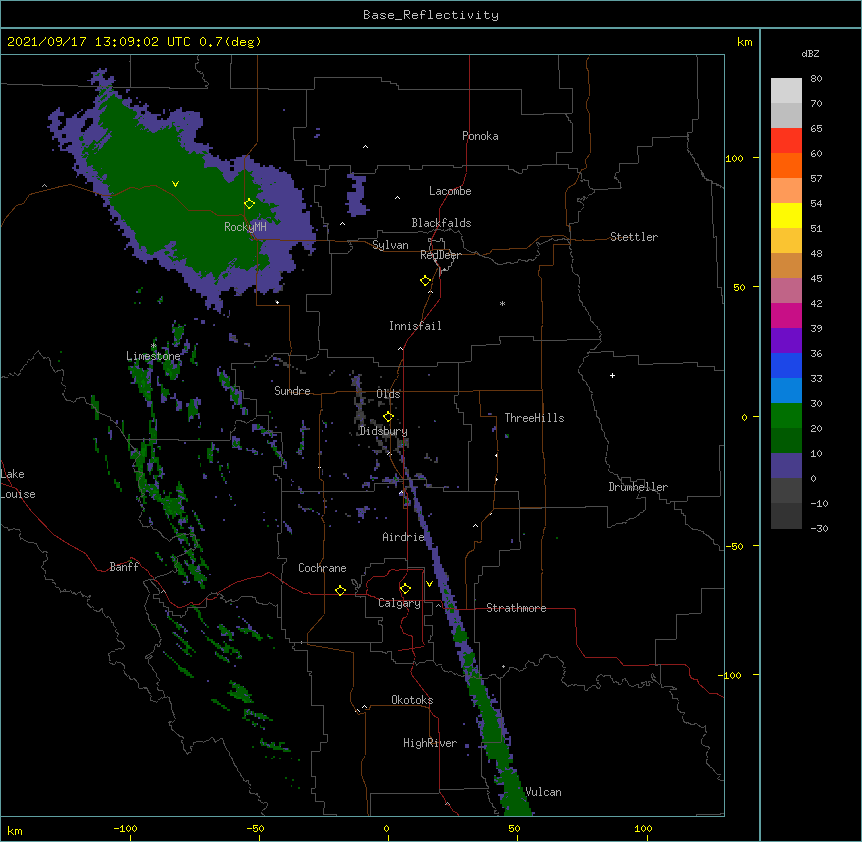Select the ThreeHills label

tap(534, 418)
